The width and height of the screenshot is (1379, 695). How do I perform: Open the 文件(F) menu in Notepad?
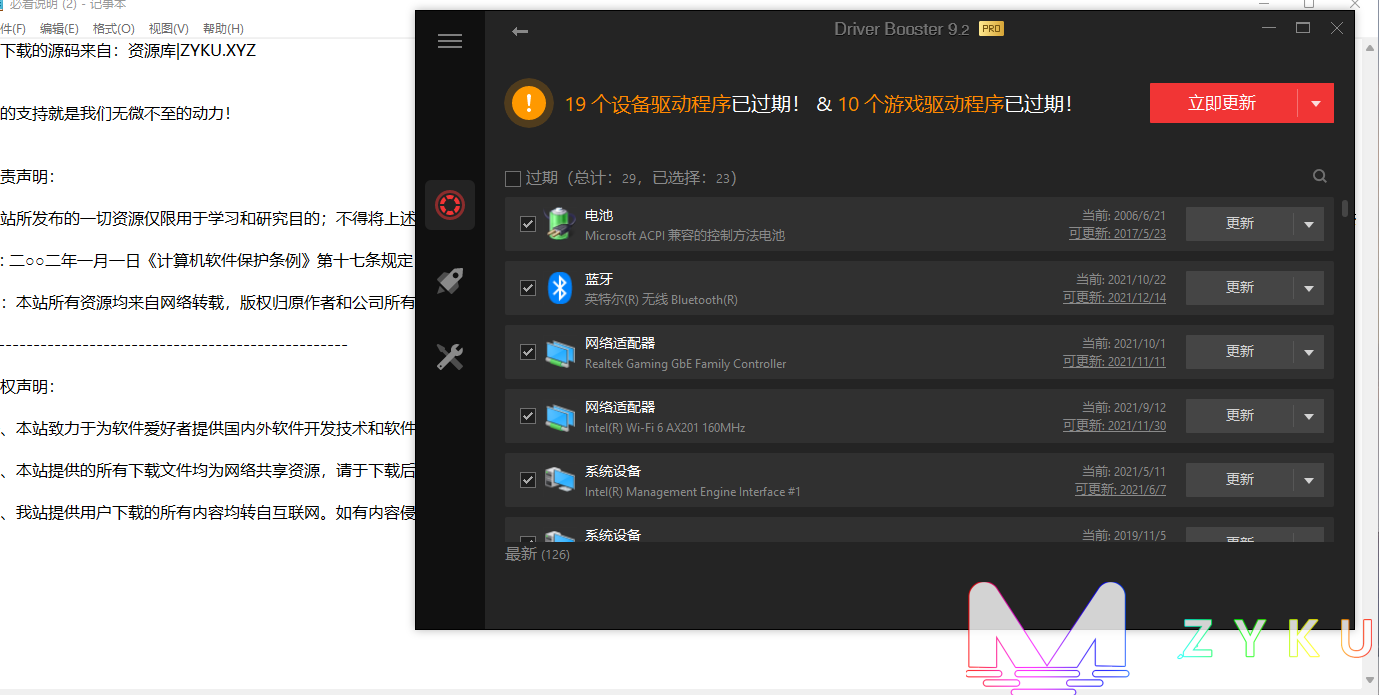click(x=13, y=29)
